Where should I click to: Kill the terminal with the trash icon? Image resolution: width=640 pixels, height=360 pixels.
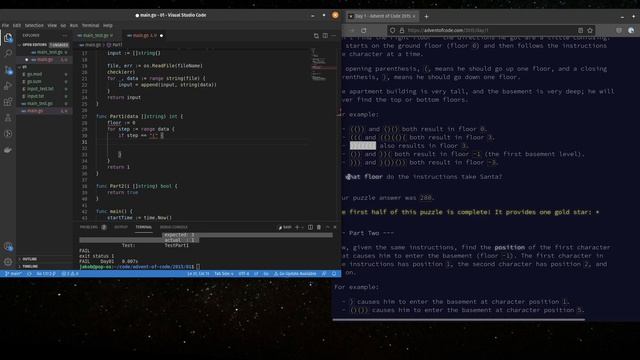[319, 227]
